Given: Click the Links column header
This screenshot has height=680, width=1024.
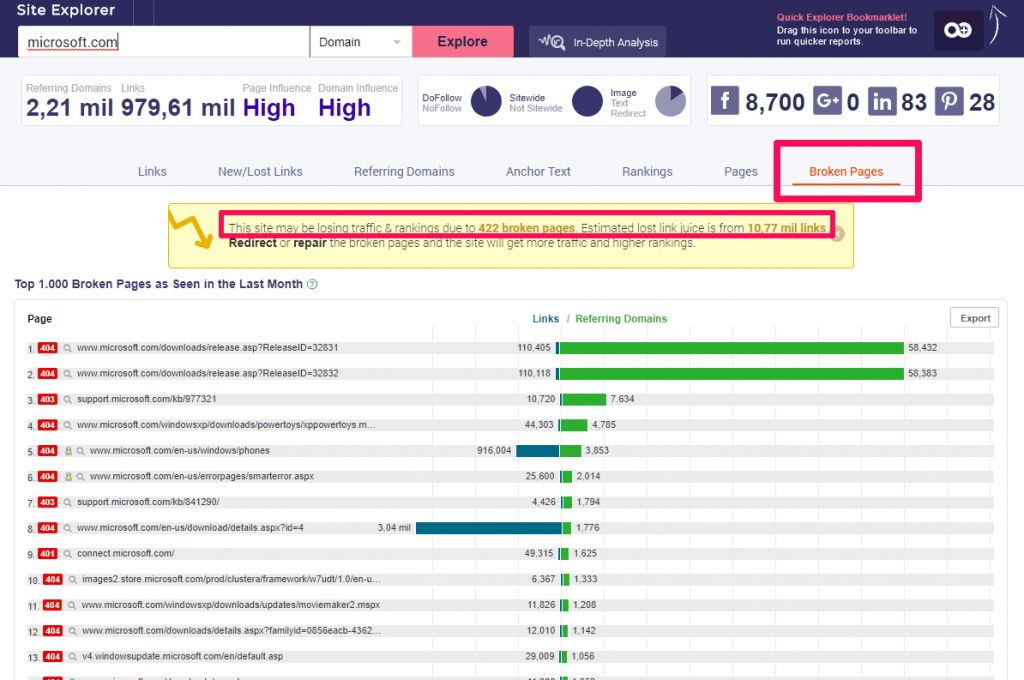Looking at the screenshot, I should [x=545, y=319].
